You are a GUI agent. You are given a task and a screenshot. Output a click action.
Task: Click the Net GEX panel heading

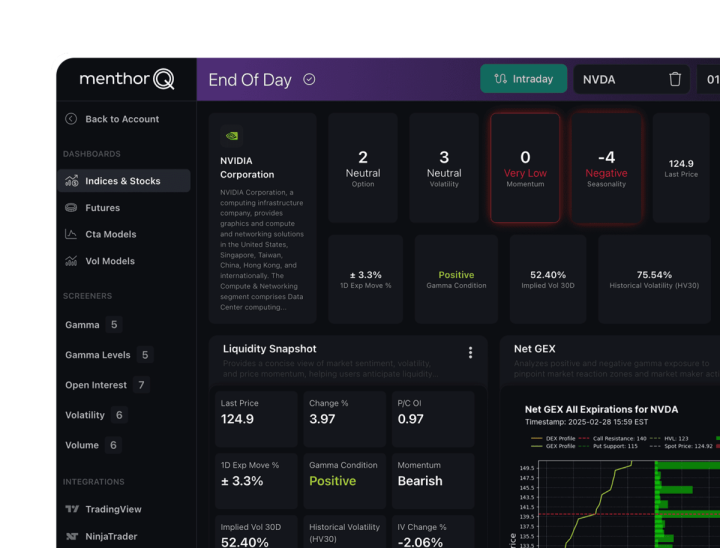click(x=534, y=349)
